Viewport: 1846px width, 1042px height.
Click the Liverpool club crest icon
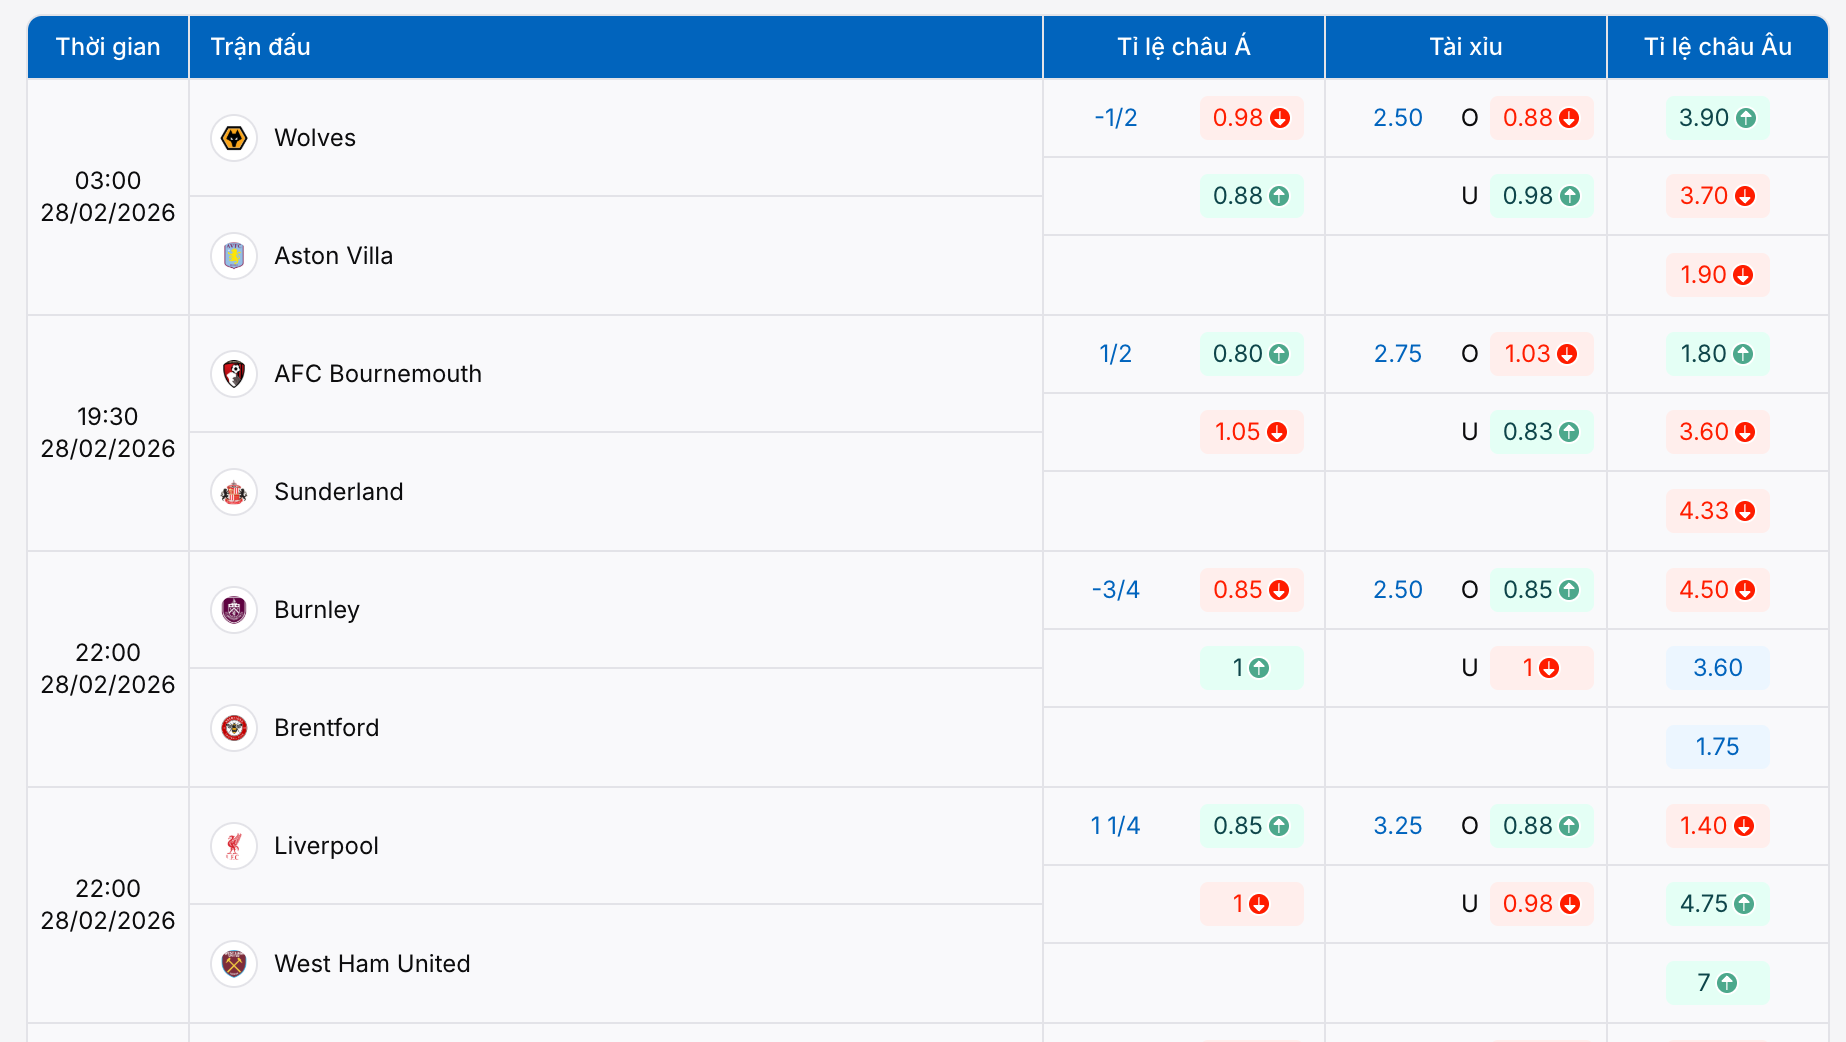(234, 846)
